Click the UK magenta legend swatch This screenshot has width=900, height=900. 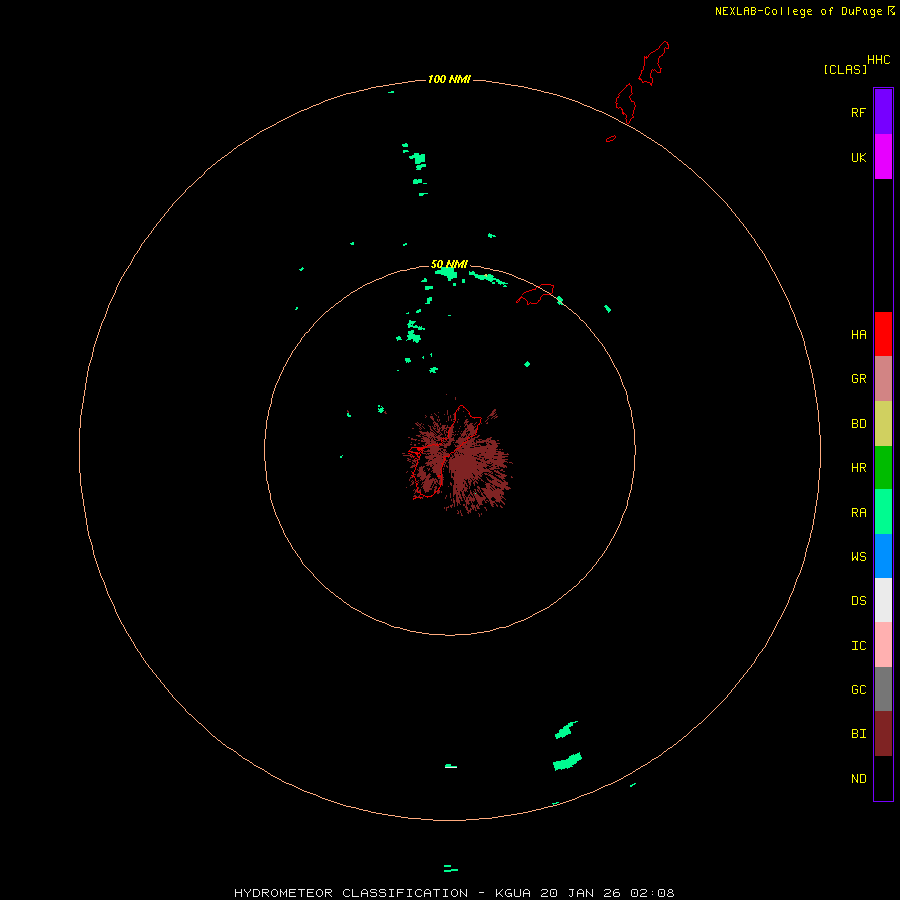(883, 157)
